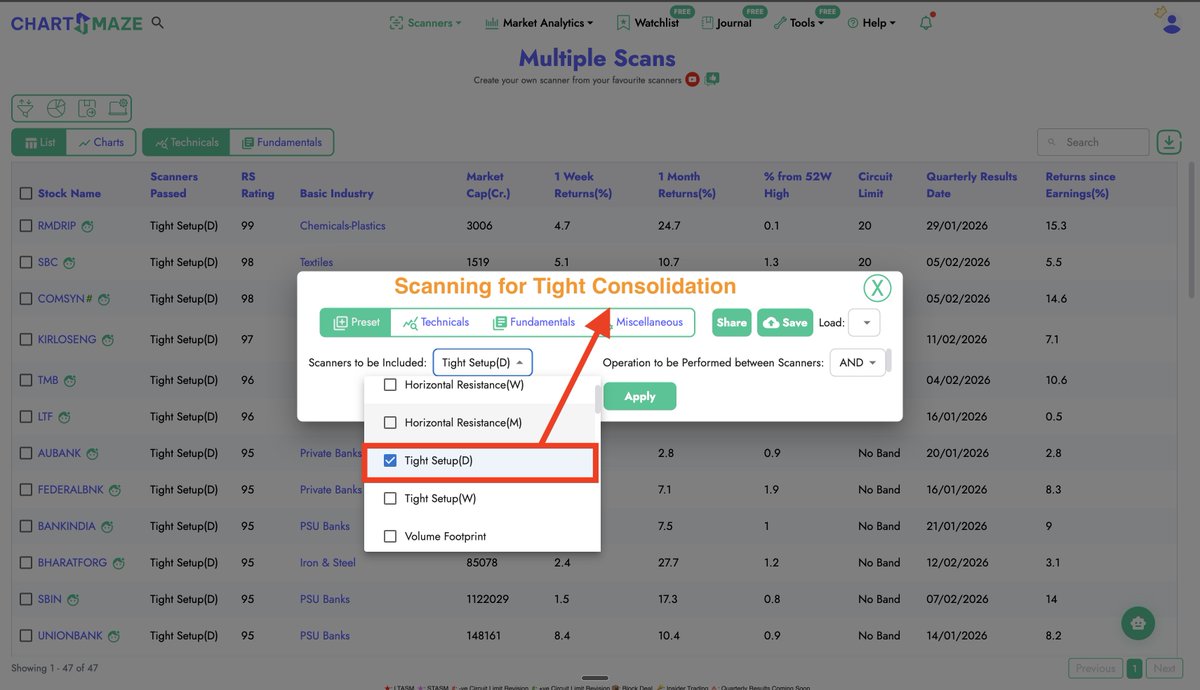This screenshot has height=690, width=1200.
Task: Click the Apply button
Action: point(640,396)
